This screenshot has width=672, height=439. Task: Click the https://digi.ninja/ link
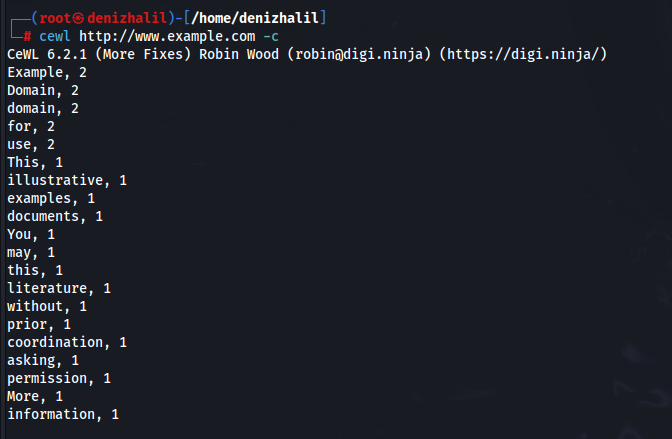click(x=523, y=54)
